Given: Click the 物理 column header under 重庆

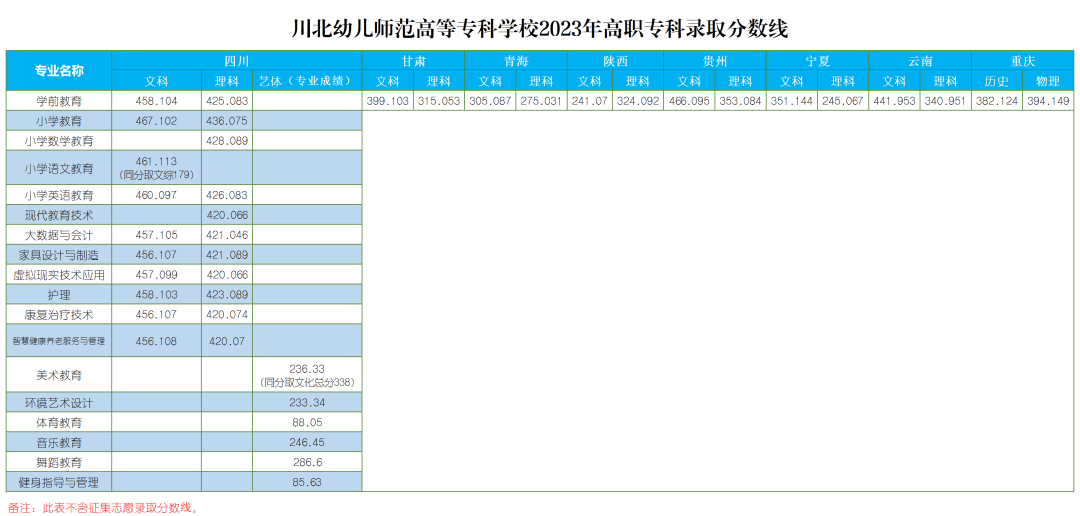Looking at the screenshot, I should point(1048,81).
